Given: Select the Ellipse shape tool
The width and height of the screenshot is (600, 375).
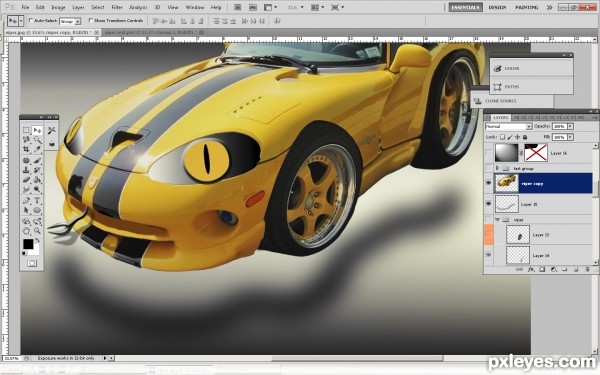Looking at the screenshot, I should click(x=37, y=210).
